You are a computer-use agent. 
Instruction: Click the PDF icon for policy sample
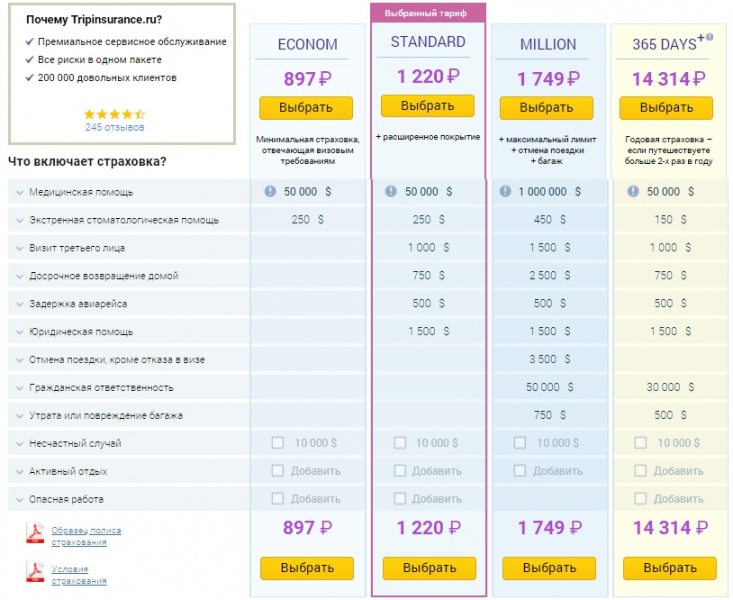35,534
